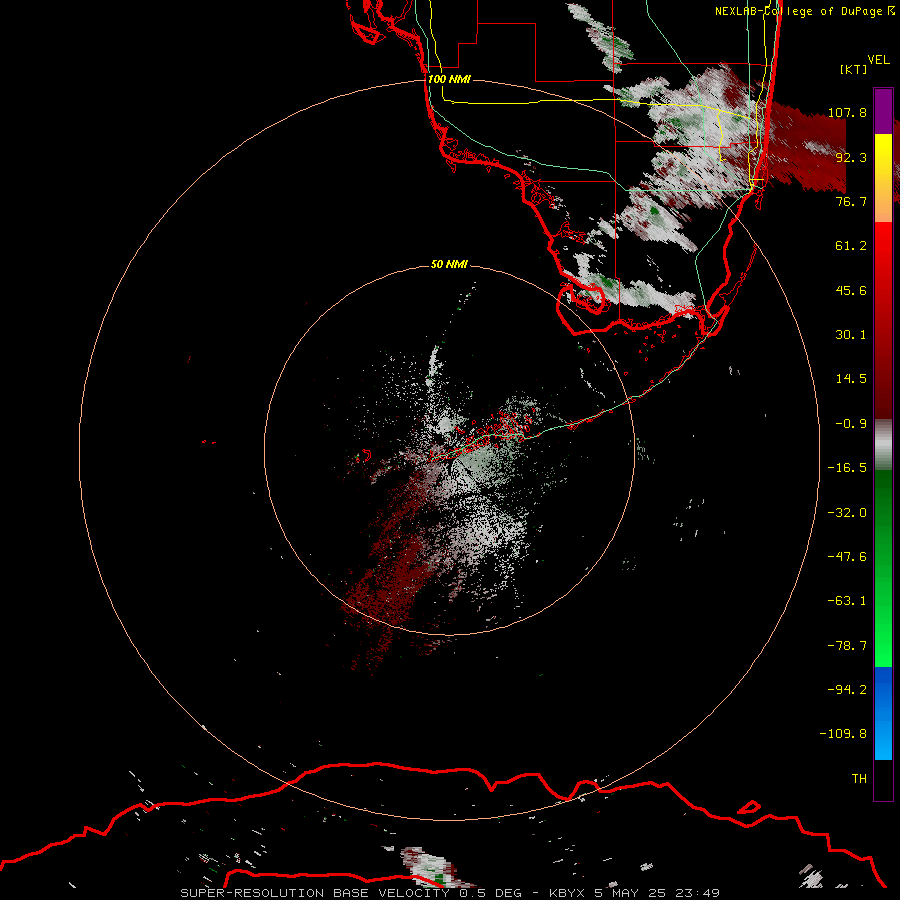Click SUPER-RESOLUTION BASE VELOCITY in the caption
The image size is (900, 900).
pos(315,893)
